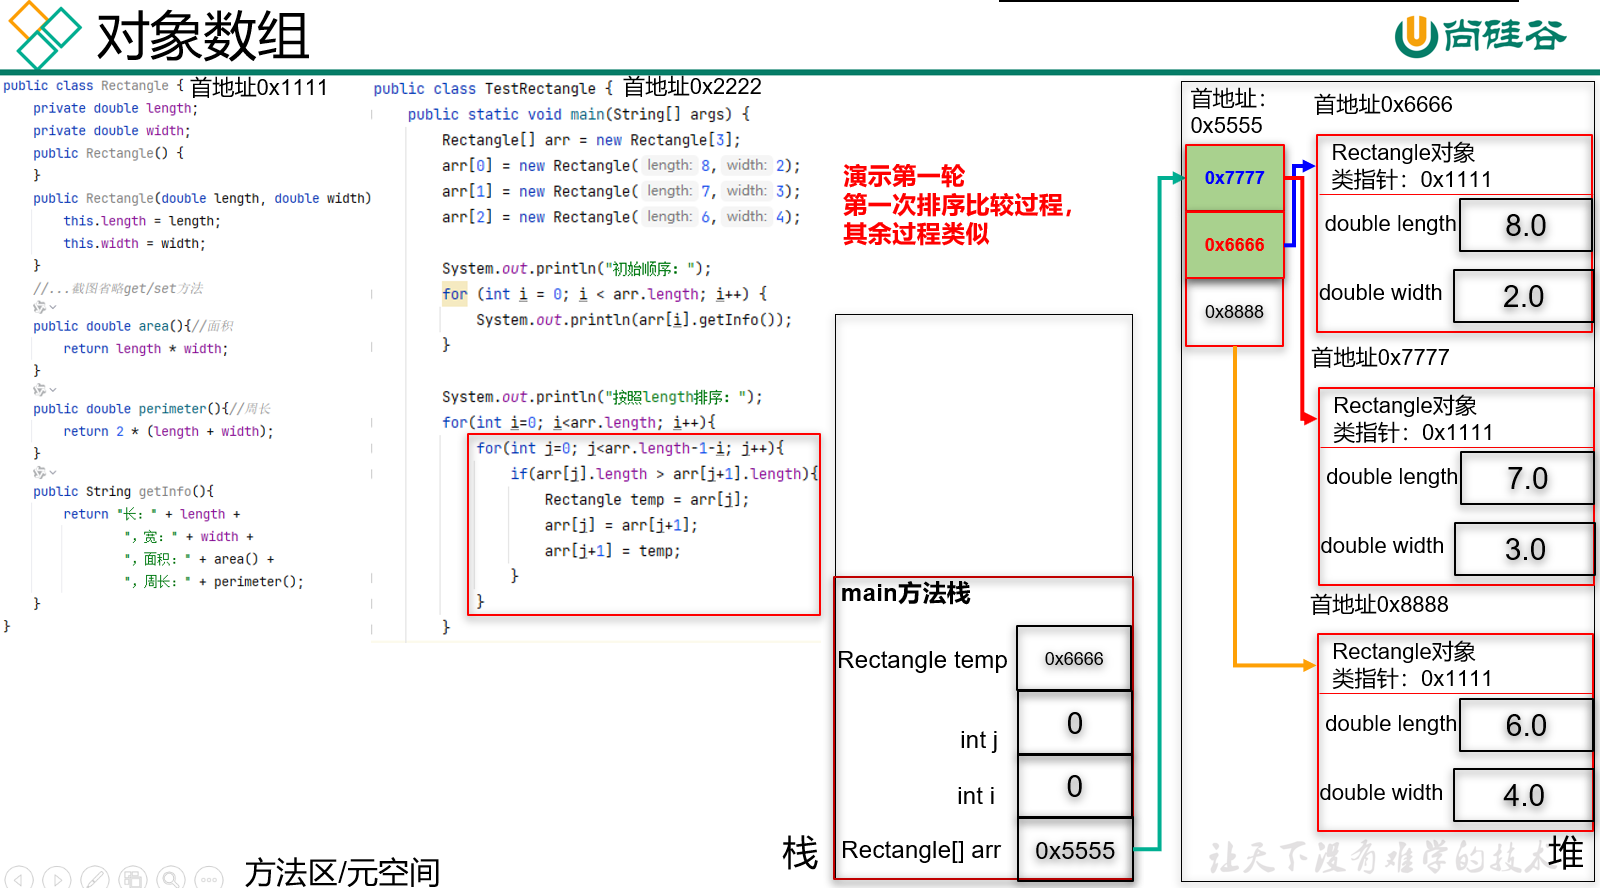Viewport: 1600px width, 888px height.
Task: Click the 堆 label
Action: click(1566, 853)
